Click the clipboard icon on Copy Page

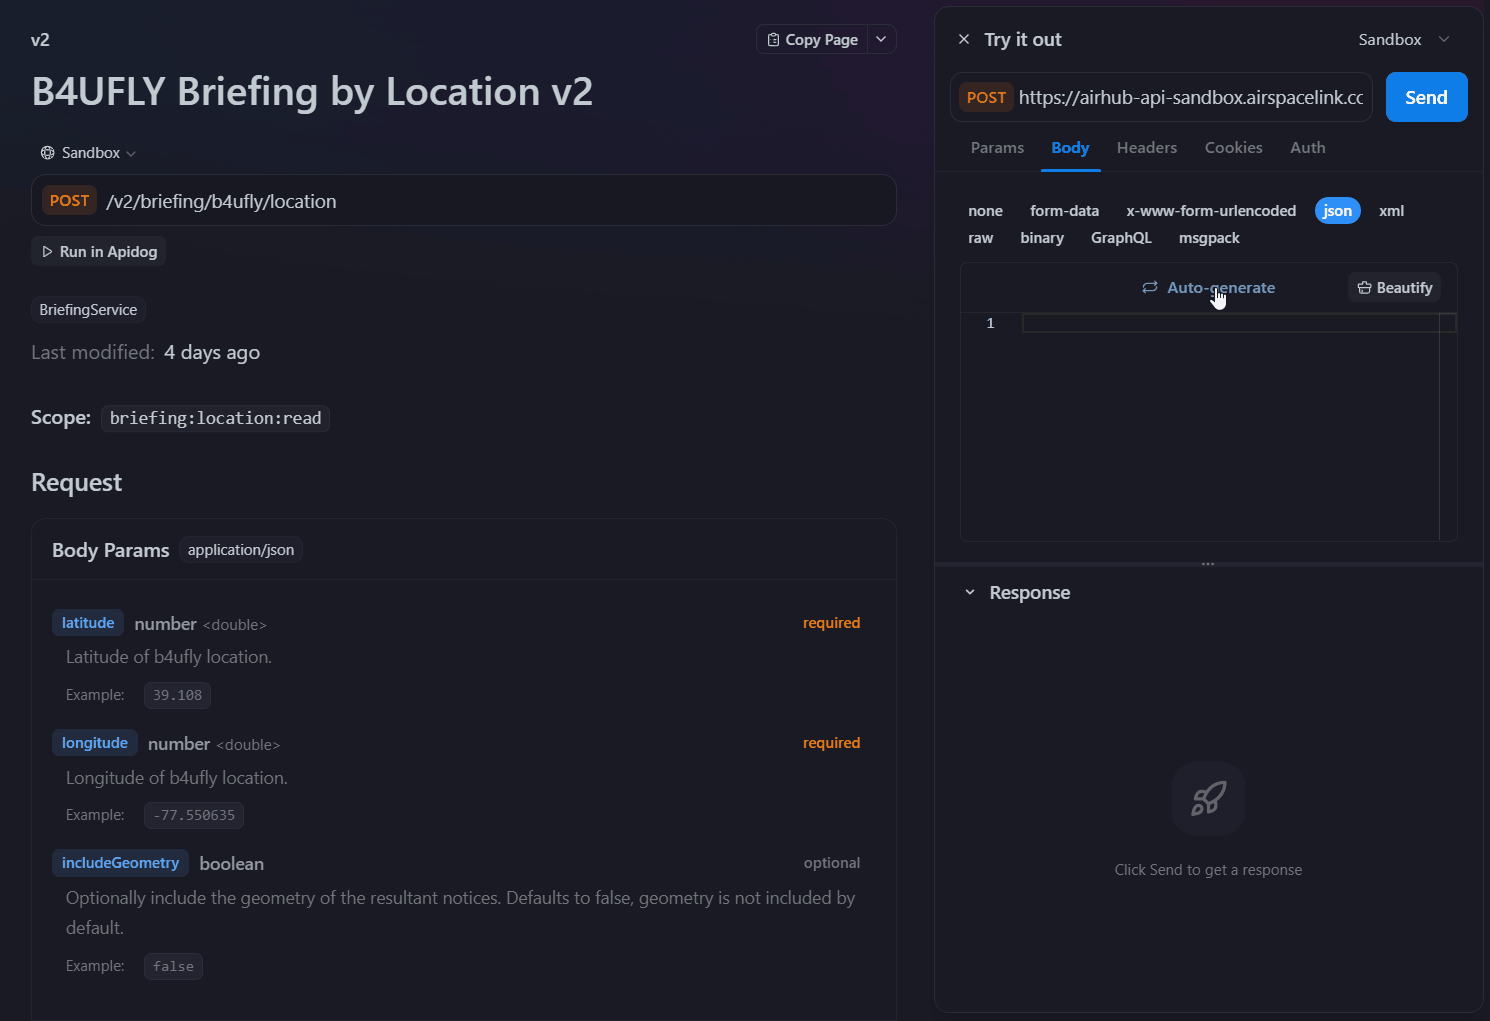click(x=774, y=39)
